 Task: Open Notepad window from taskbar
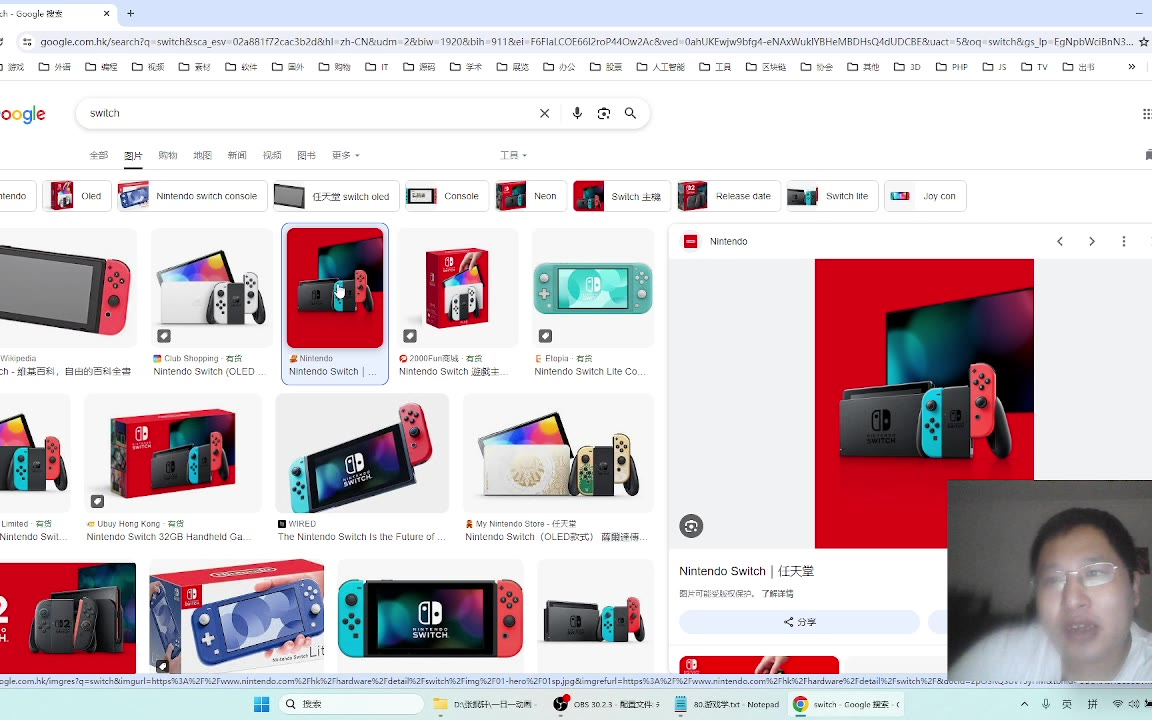point(726,704)
